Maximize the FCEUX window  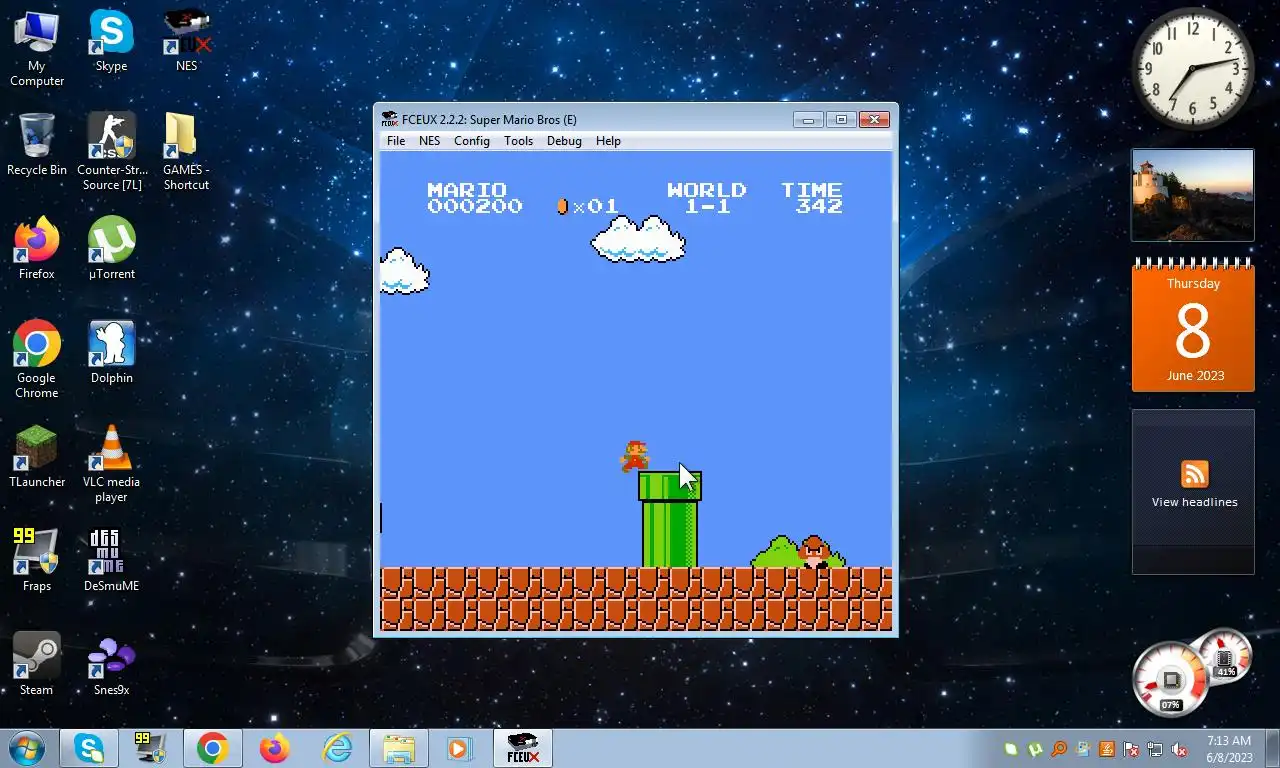841,120
